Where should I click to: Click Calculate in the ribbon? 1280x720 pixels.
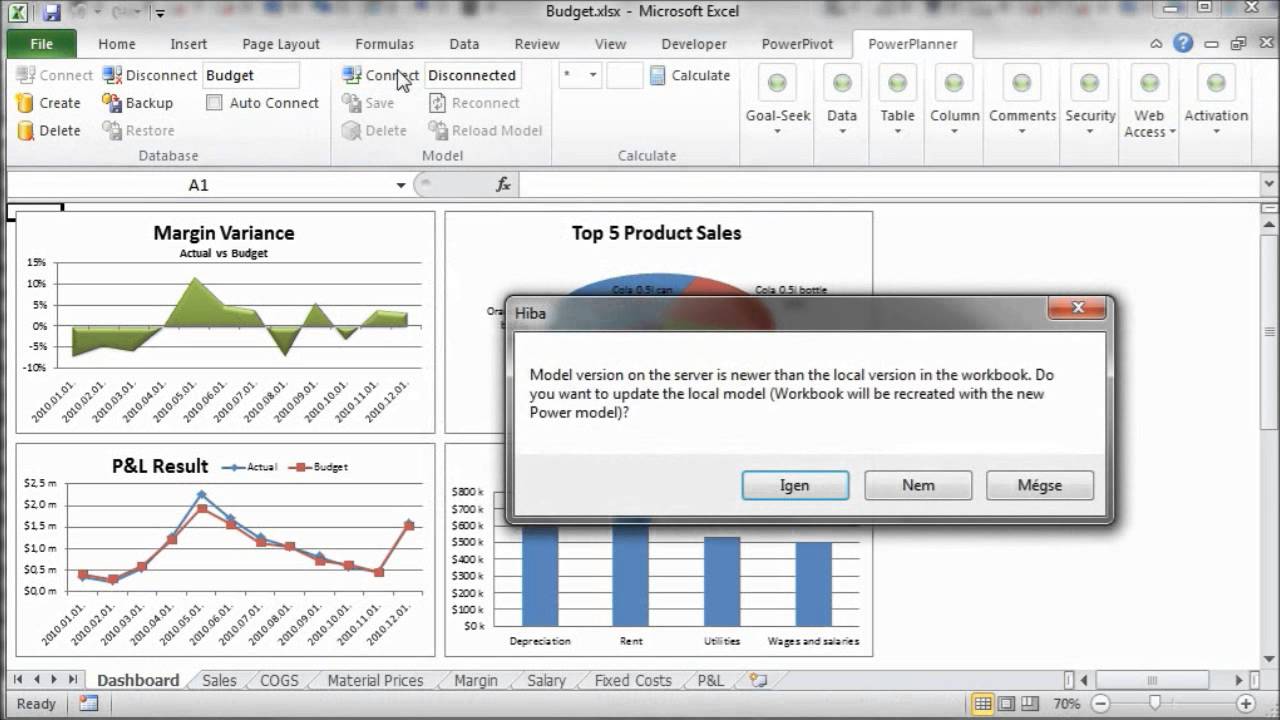click(x=689, y=75)
